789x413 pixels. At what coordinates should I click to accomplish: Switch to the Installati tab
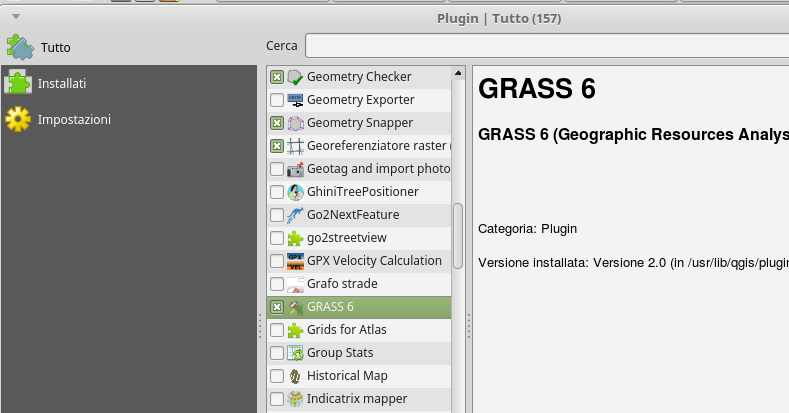[129, 83]
